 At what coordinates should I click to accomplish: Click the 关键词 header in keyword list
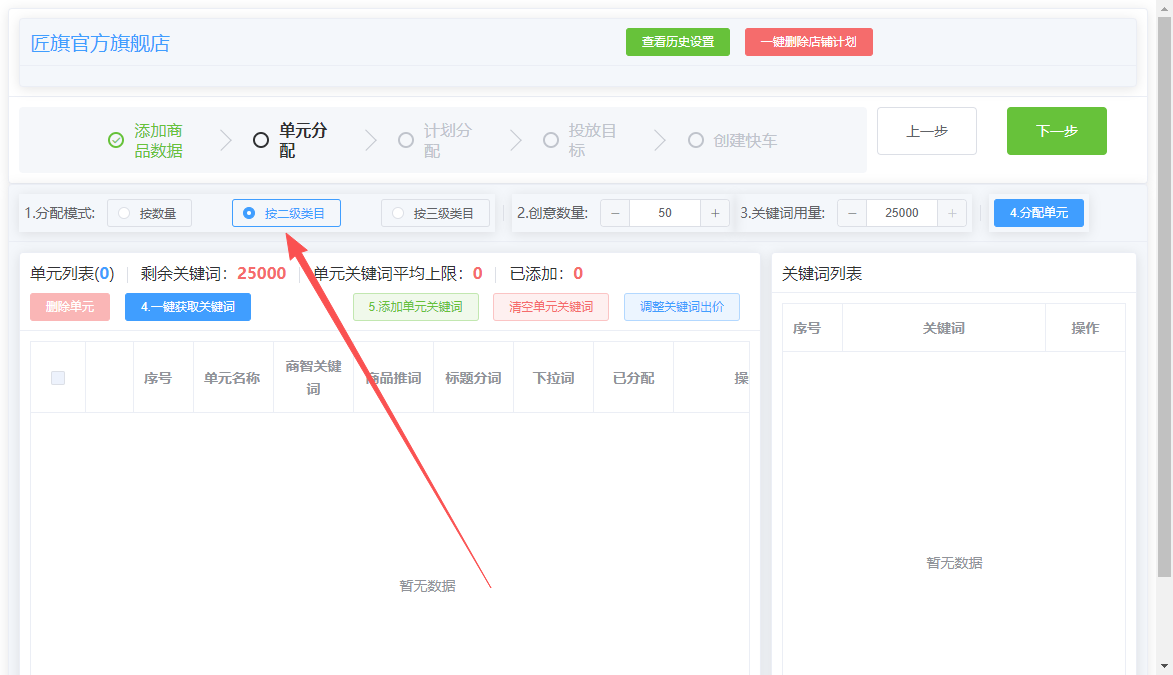(x=943, y=328)
